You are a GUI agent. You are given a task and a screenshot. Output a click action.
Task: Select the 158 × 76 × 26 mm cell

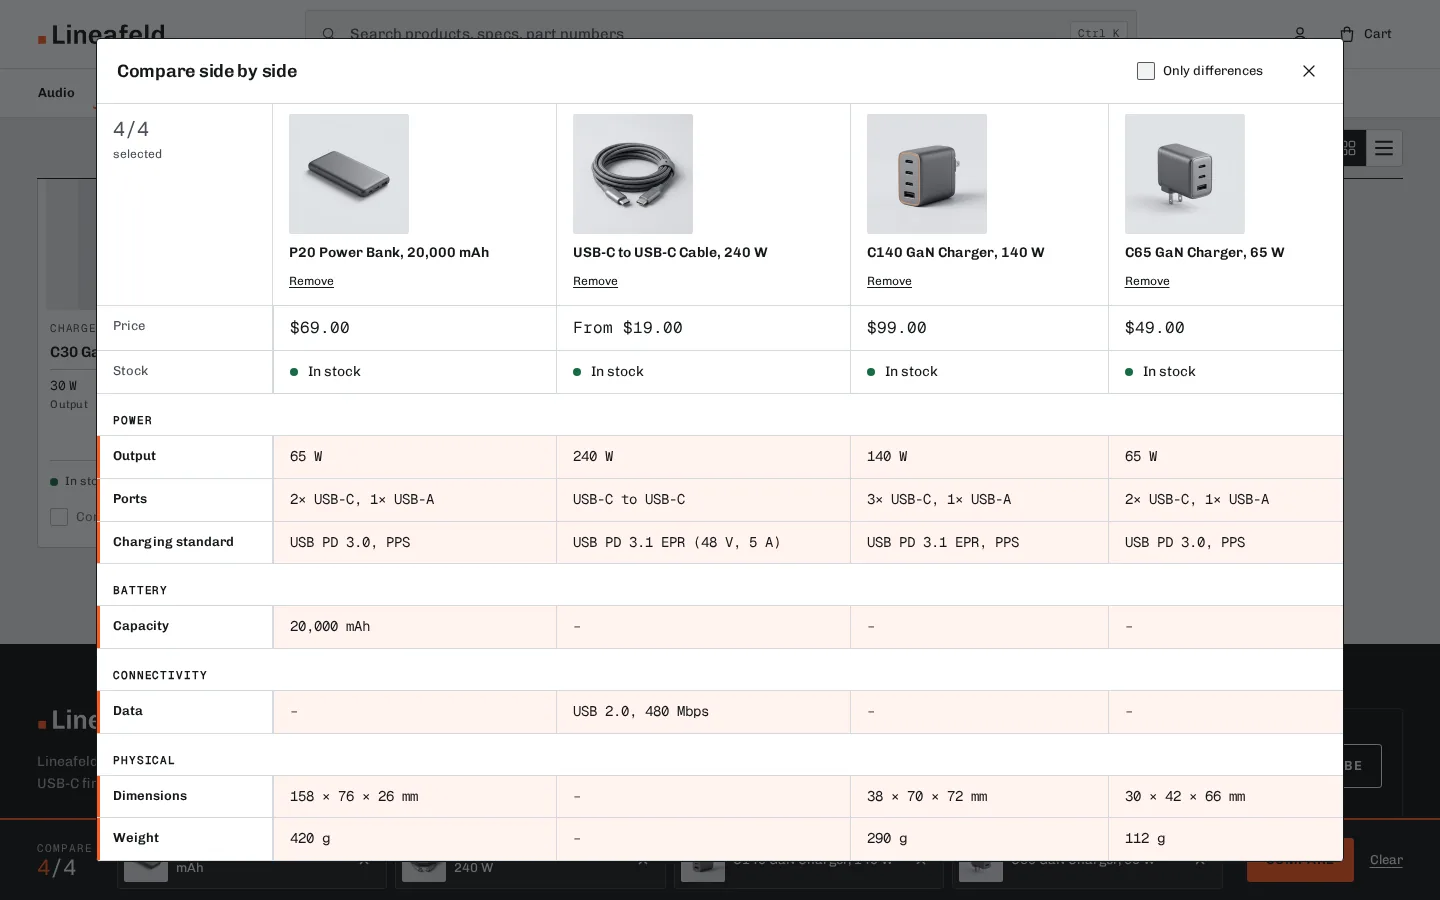click(415, 797)
